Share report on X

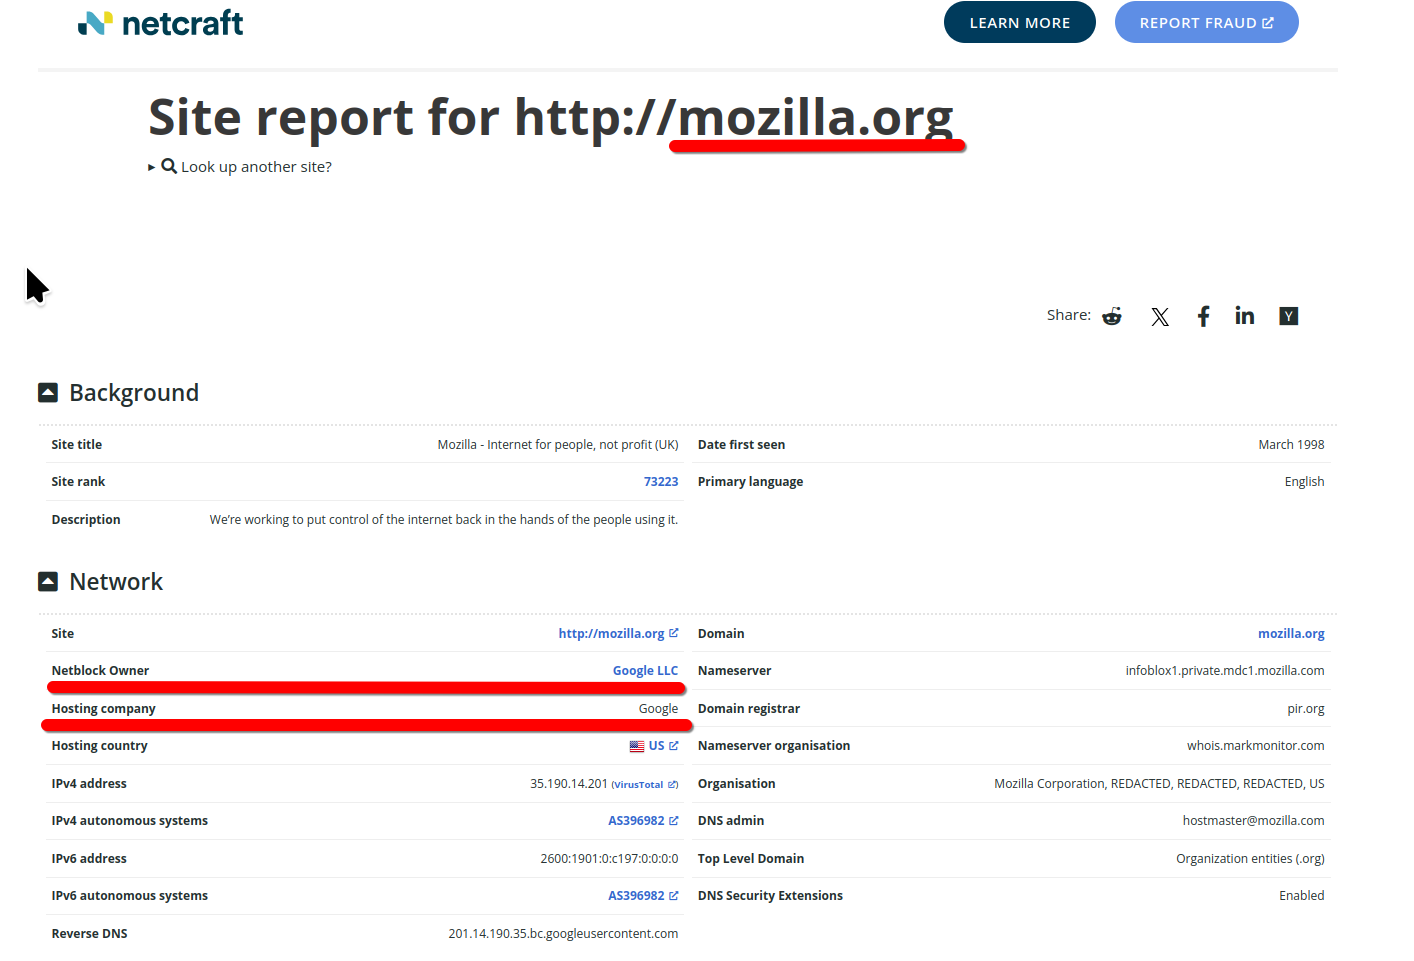click(x=1160, y=316)
